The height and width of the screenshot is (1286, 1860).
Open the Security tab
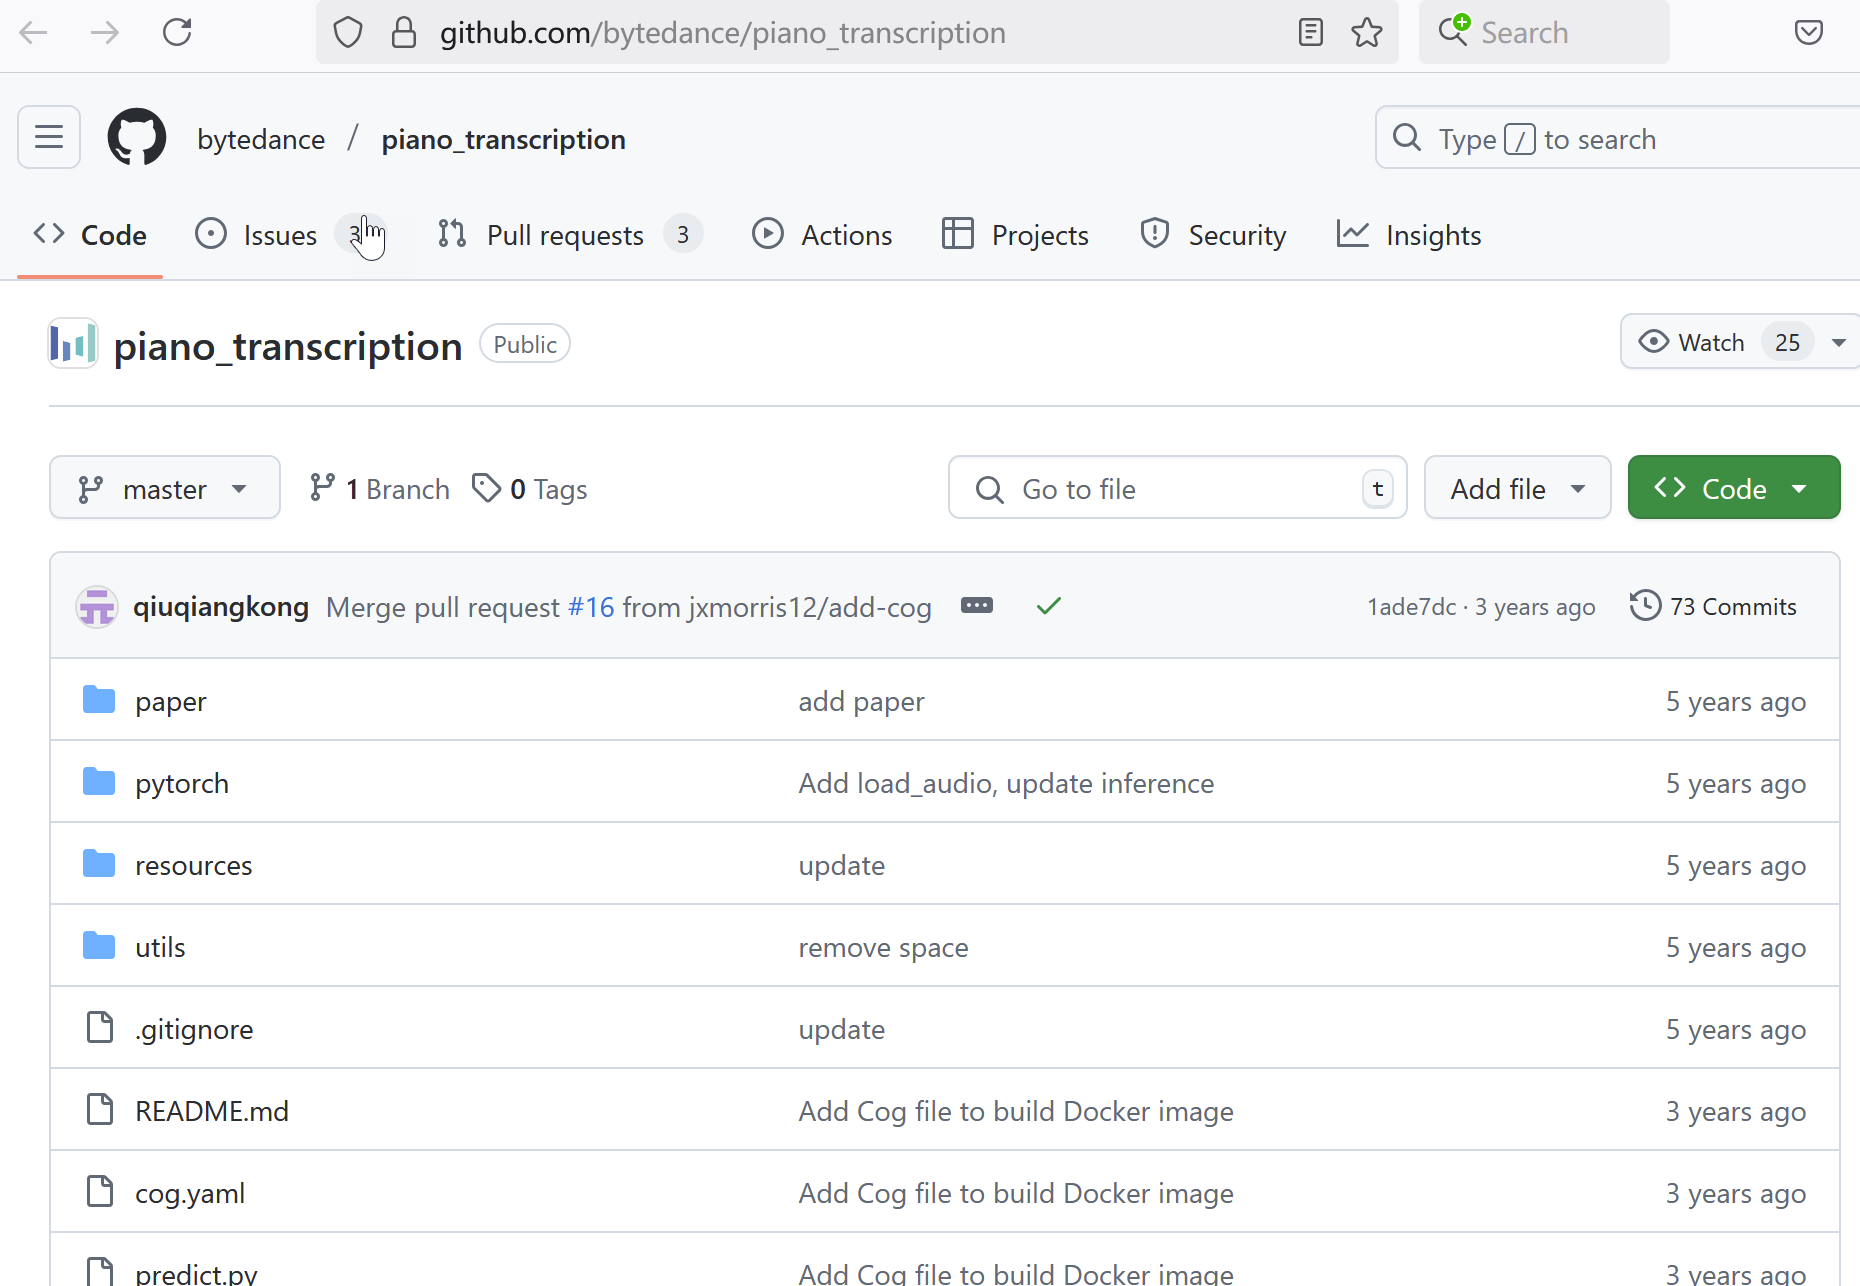click(x=1213, y=235)
